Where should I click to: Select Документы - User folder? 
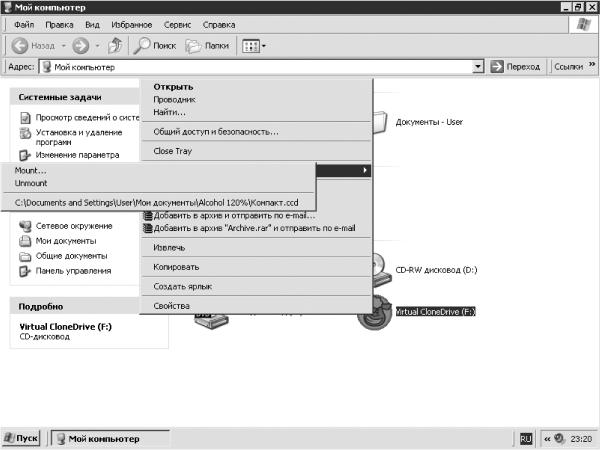coord(429,122)
